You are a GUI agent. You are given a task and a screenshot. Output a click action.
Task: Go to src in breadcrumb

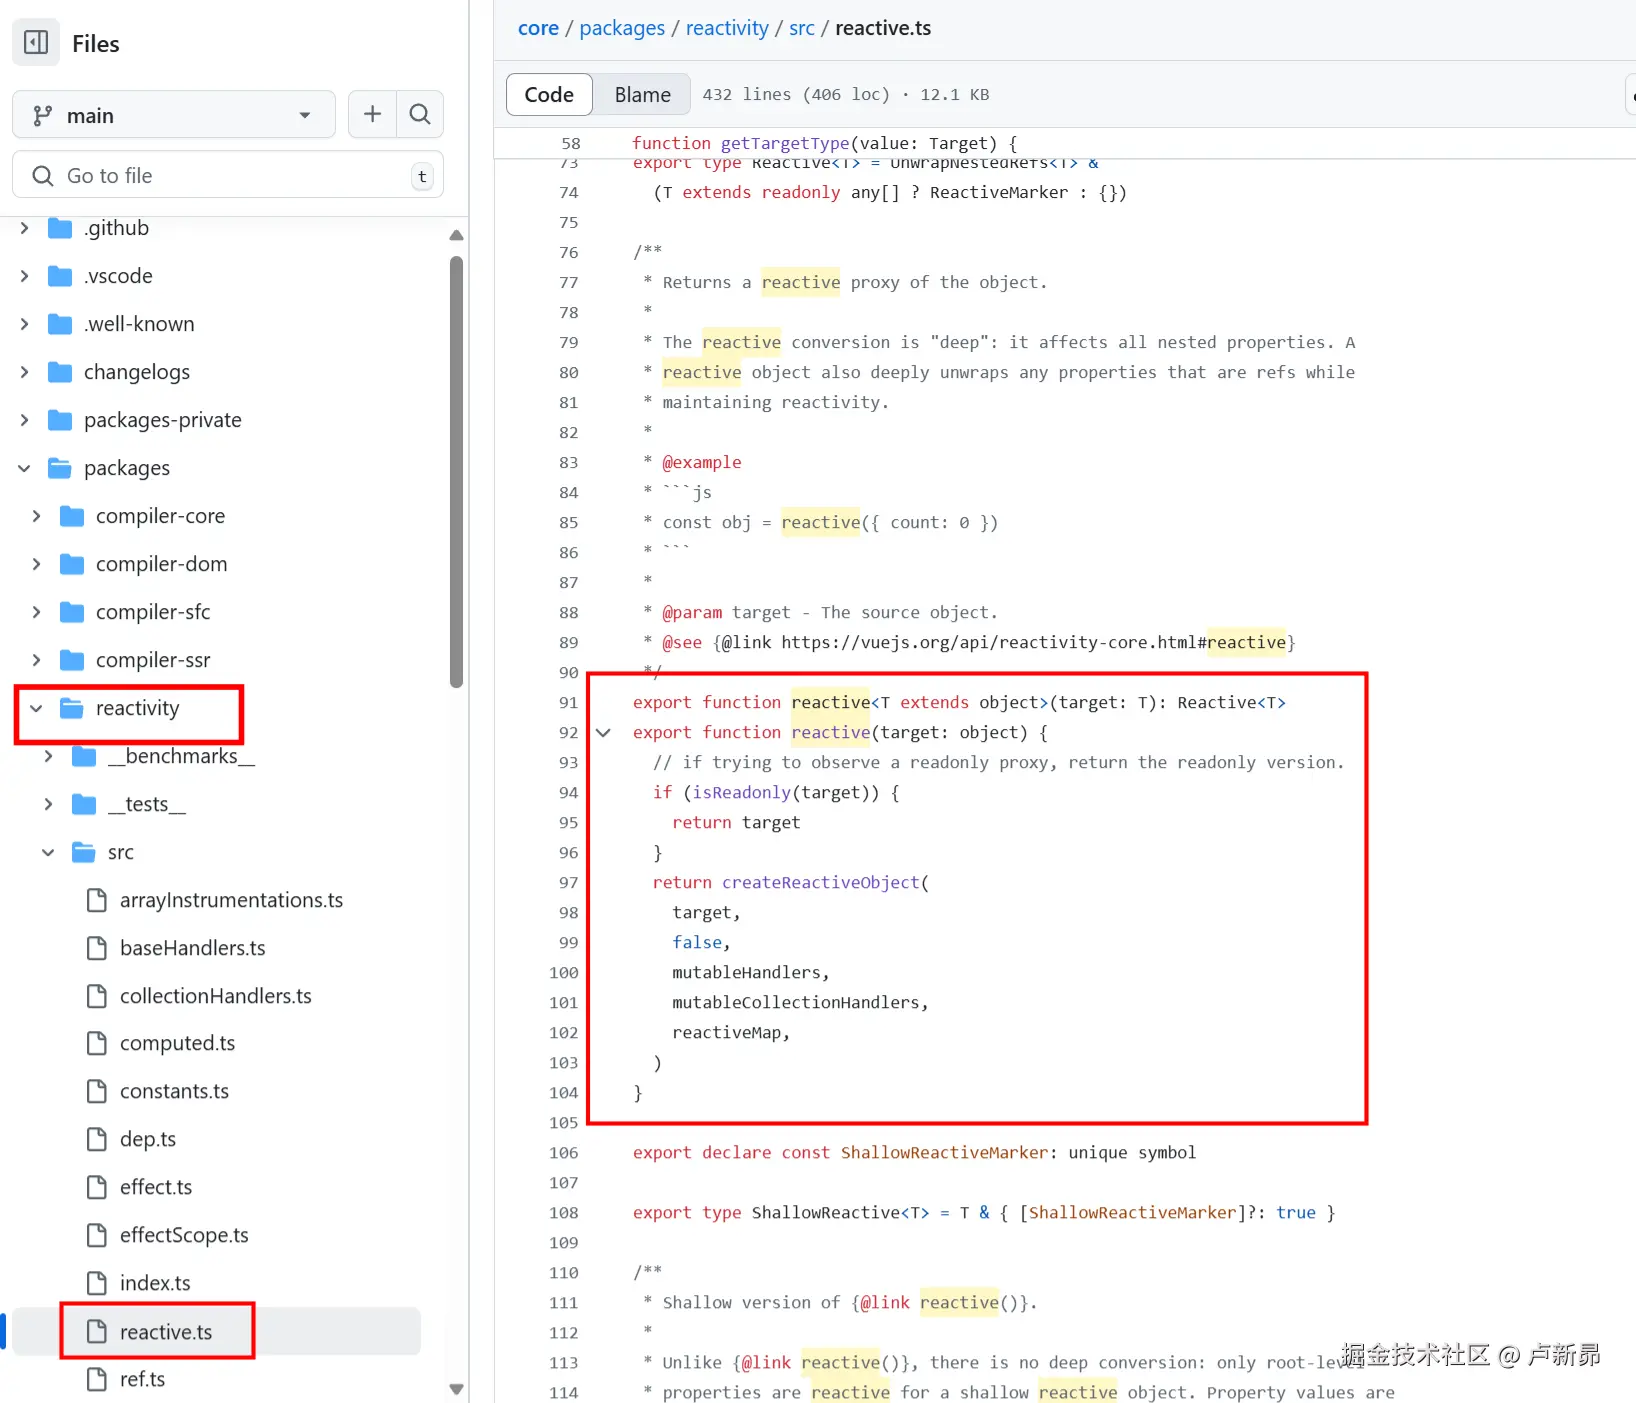[802, 28]
